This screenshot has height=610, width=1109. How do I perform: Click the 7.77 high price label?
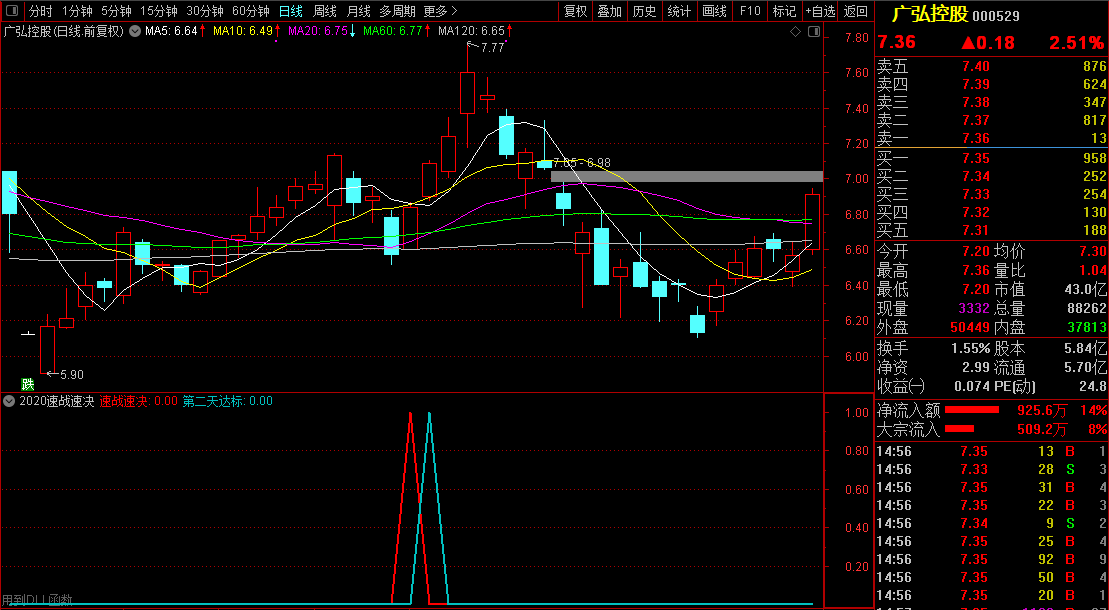tap(492, 47)
